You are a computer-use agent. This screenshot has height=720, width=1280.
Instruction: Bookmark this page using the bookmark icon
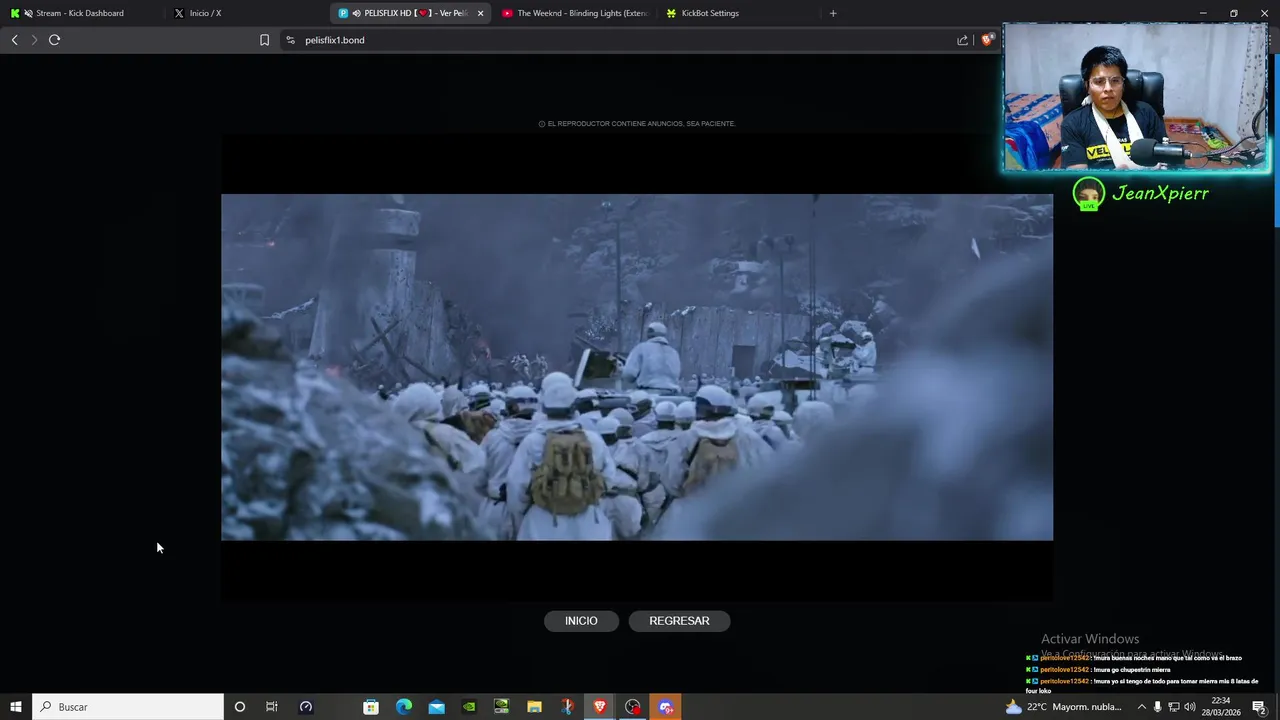[x=264, y=40]
